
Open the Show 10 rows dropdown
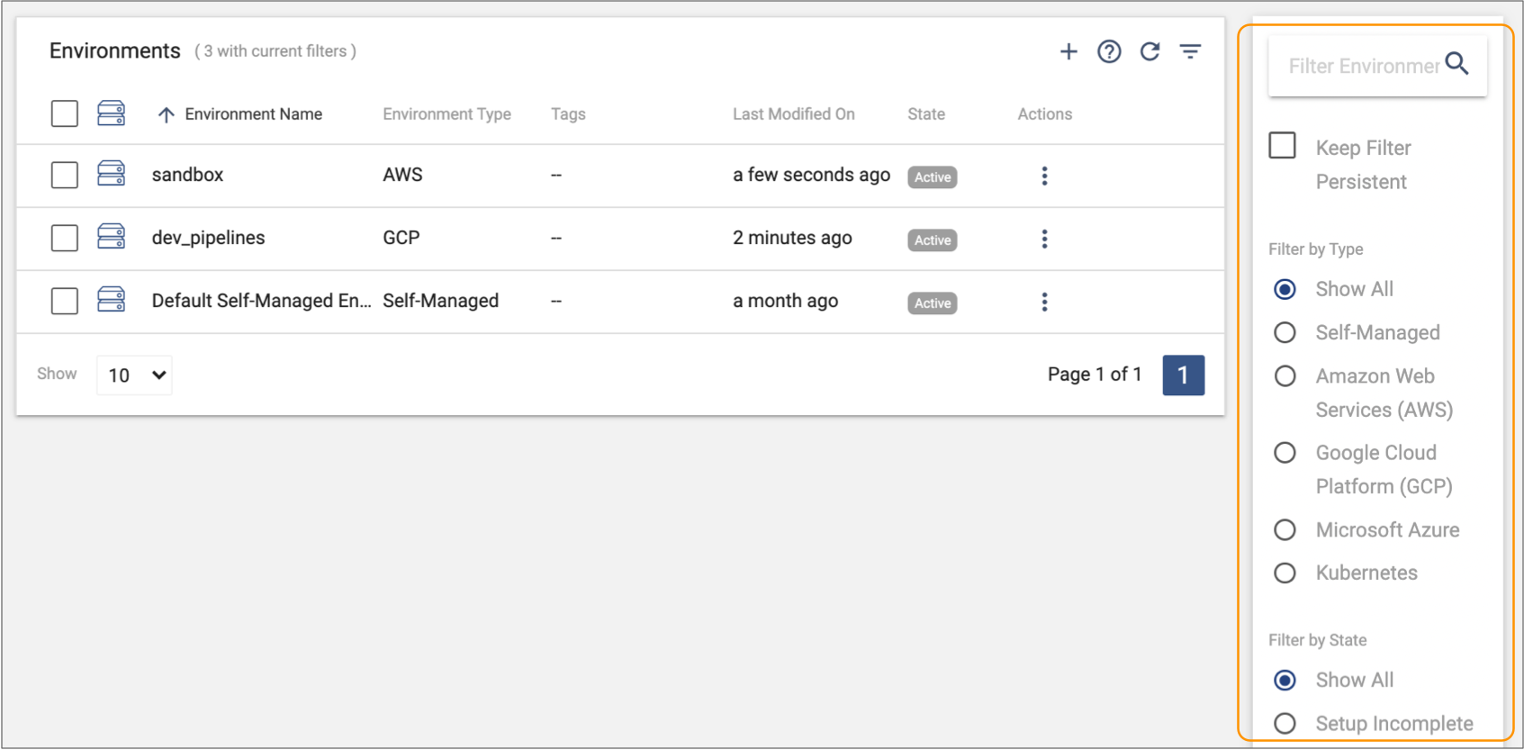click(x=135, y=375)
